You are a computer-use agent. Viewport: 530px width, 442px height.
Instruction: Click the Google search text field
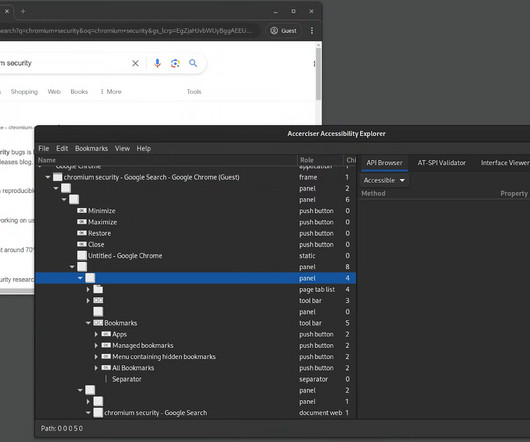(x=64, y=63)
